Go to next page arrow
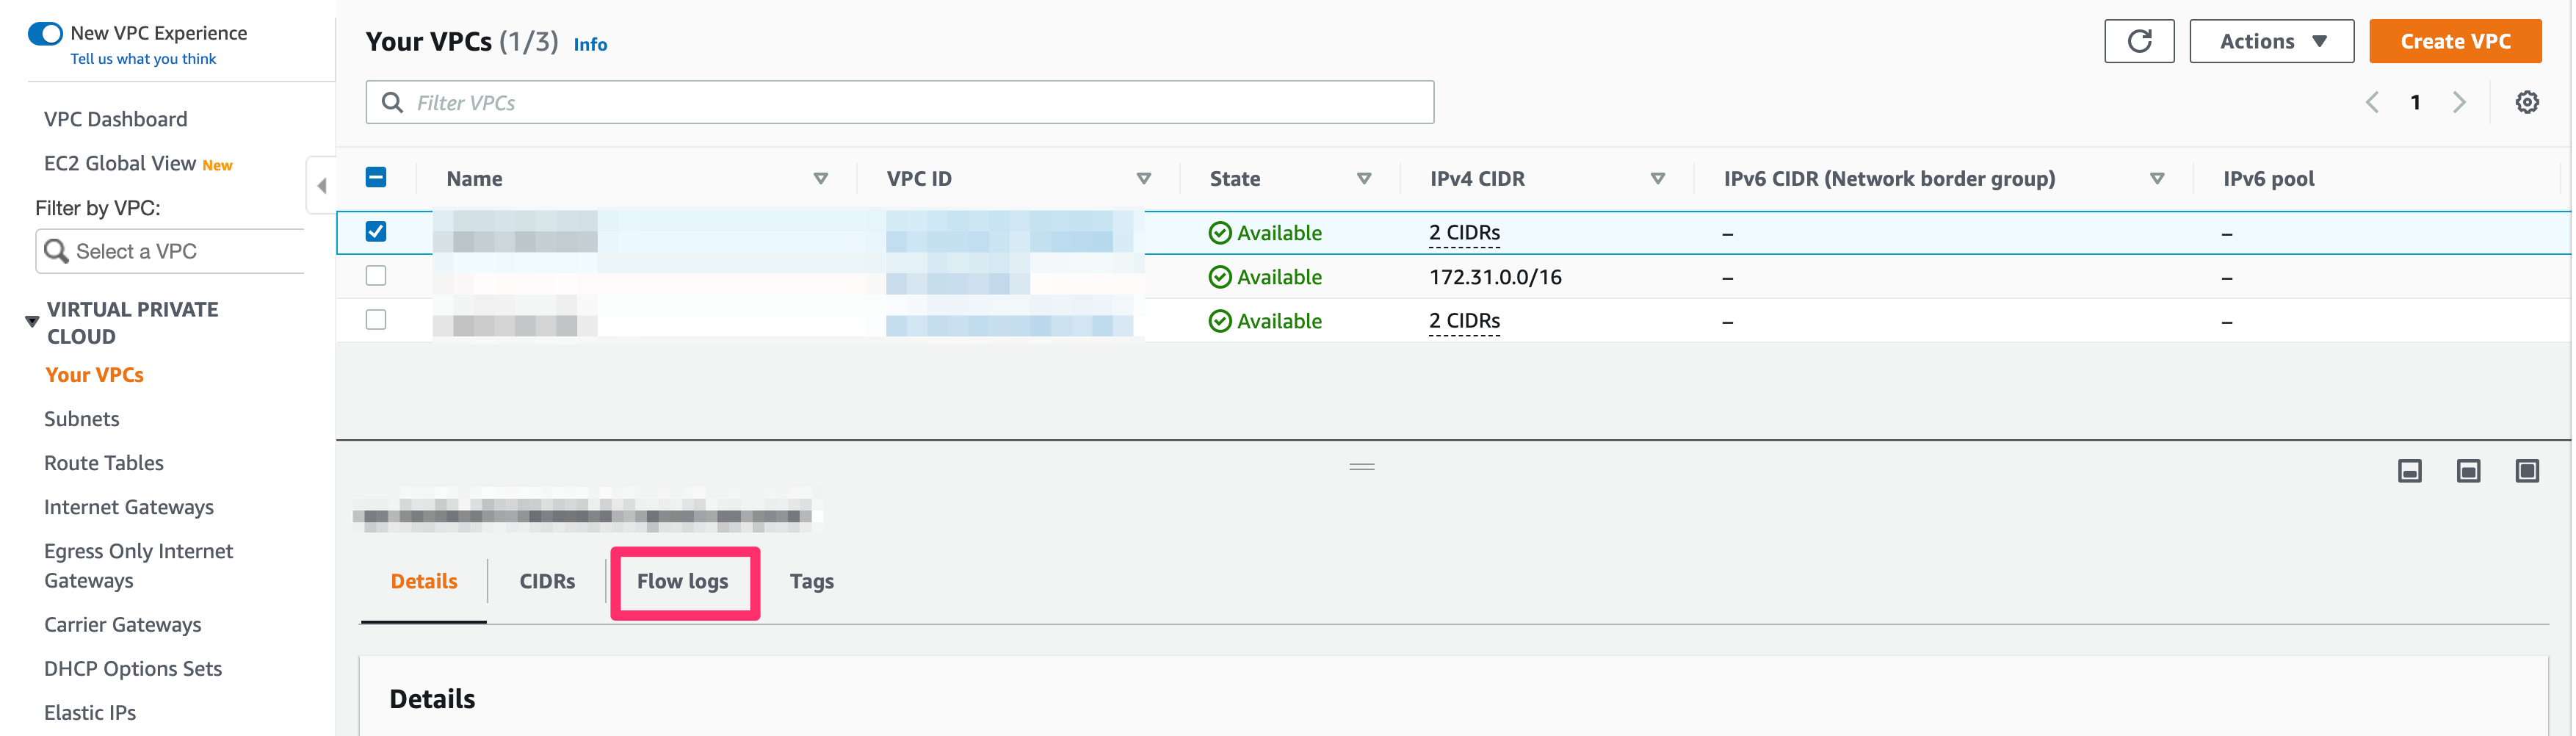 click(2458, 102)
